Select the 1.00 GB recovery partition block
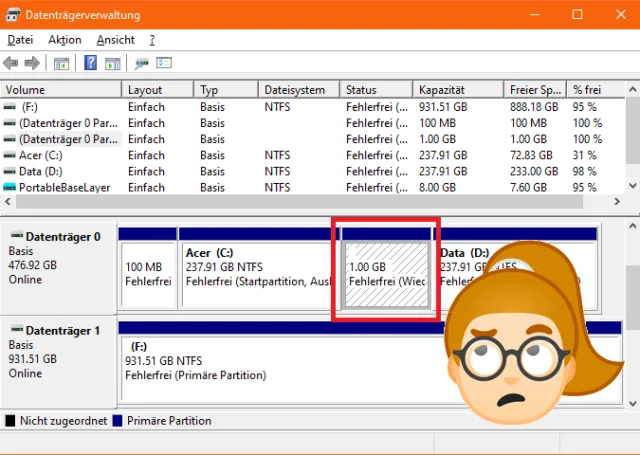 point(386,275)
